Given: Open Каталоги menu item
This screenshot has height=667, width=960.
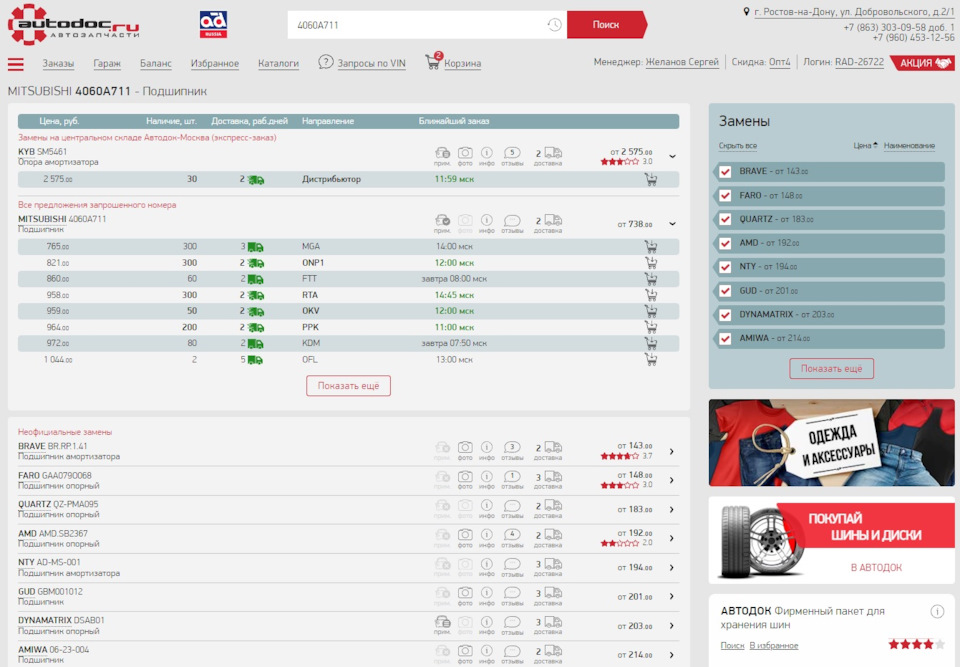Looking at the screenshot, I should [x=279, y=63].
